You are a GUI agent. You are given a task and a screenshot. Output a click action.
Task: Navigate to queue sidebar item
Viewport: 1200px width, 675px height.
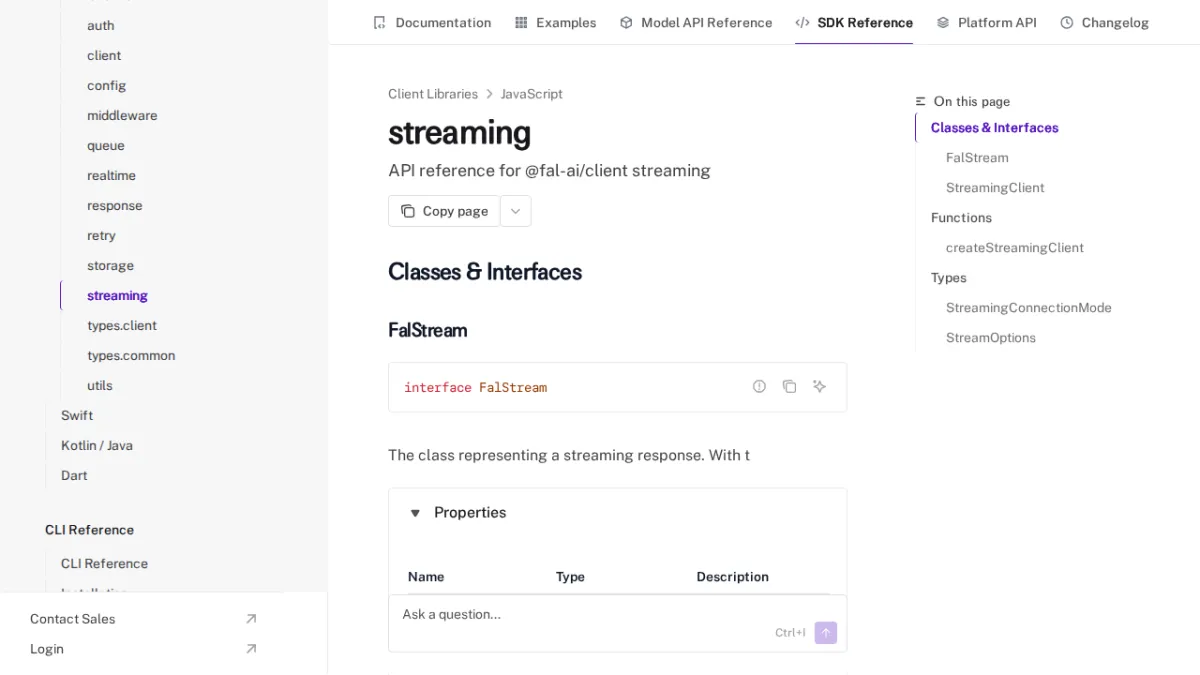point(106,145)
